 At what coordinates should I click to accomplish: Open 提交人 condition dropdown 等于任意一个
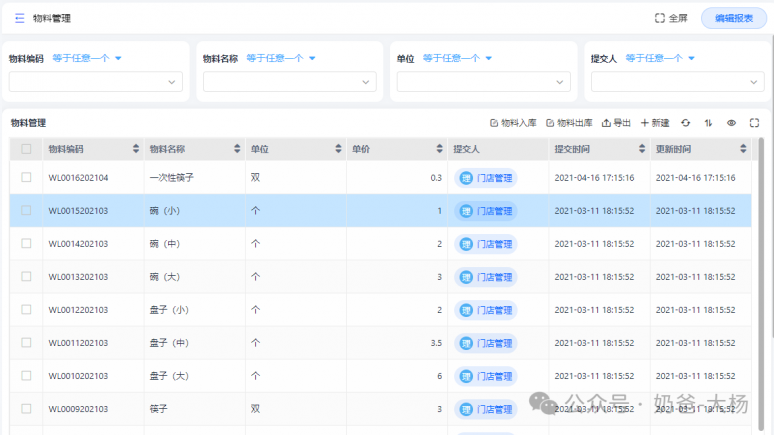click(x=660, y=58)
